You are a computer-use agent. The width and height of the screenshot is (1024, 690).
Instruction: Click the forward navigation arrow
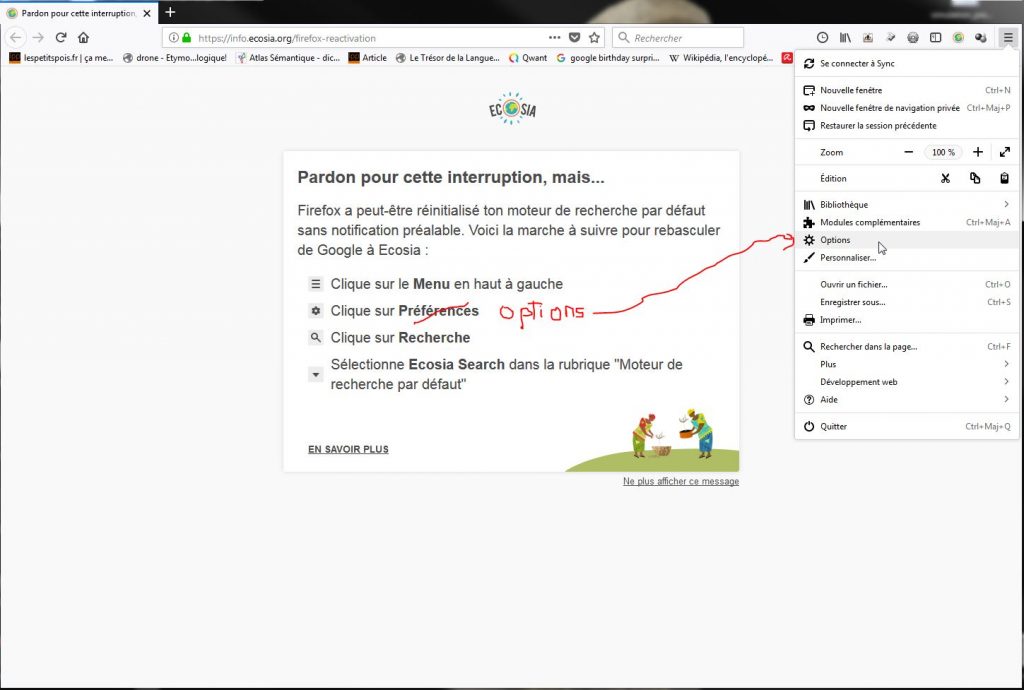pos(39,38)
